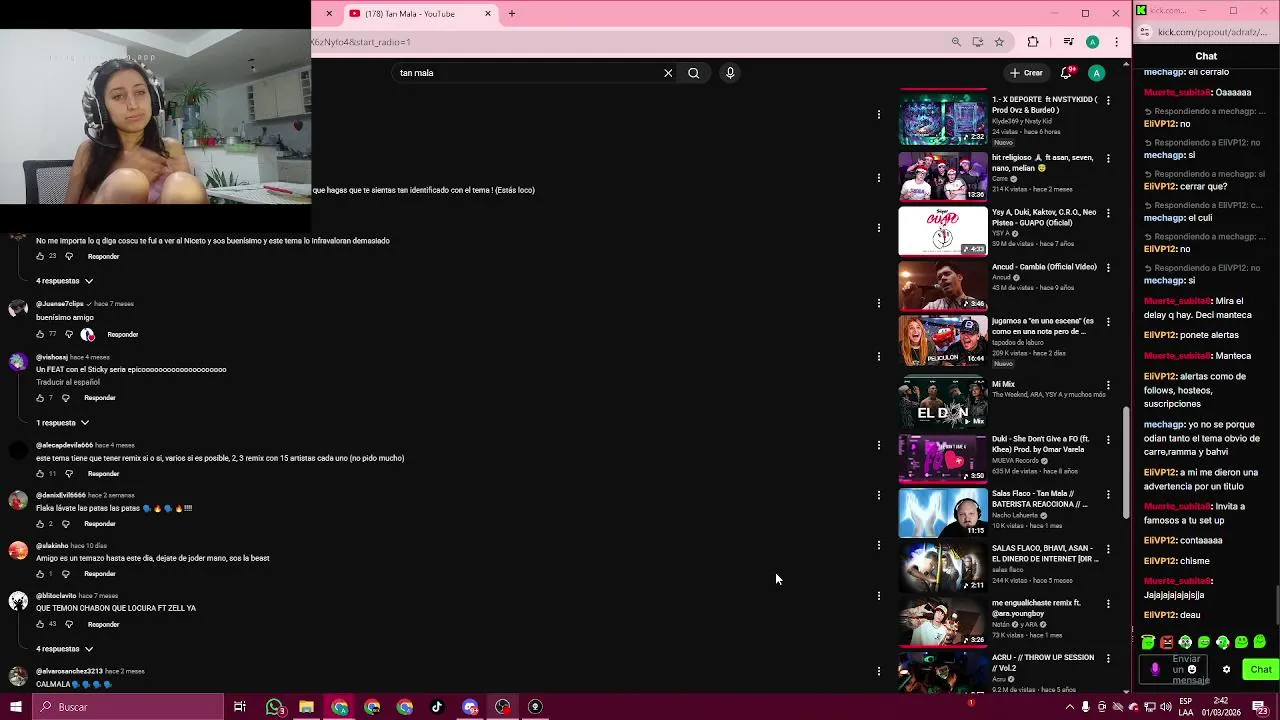1280x720 pixels.
Task: Open WhatsApp from the taskbar
Action: (x=275, y=707)
